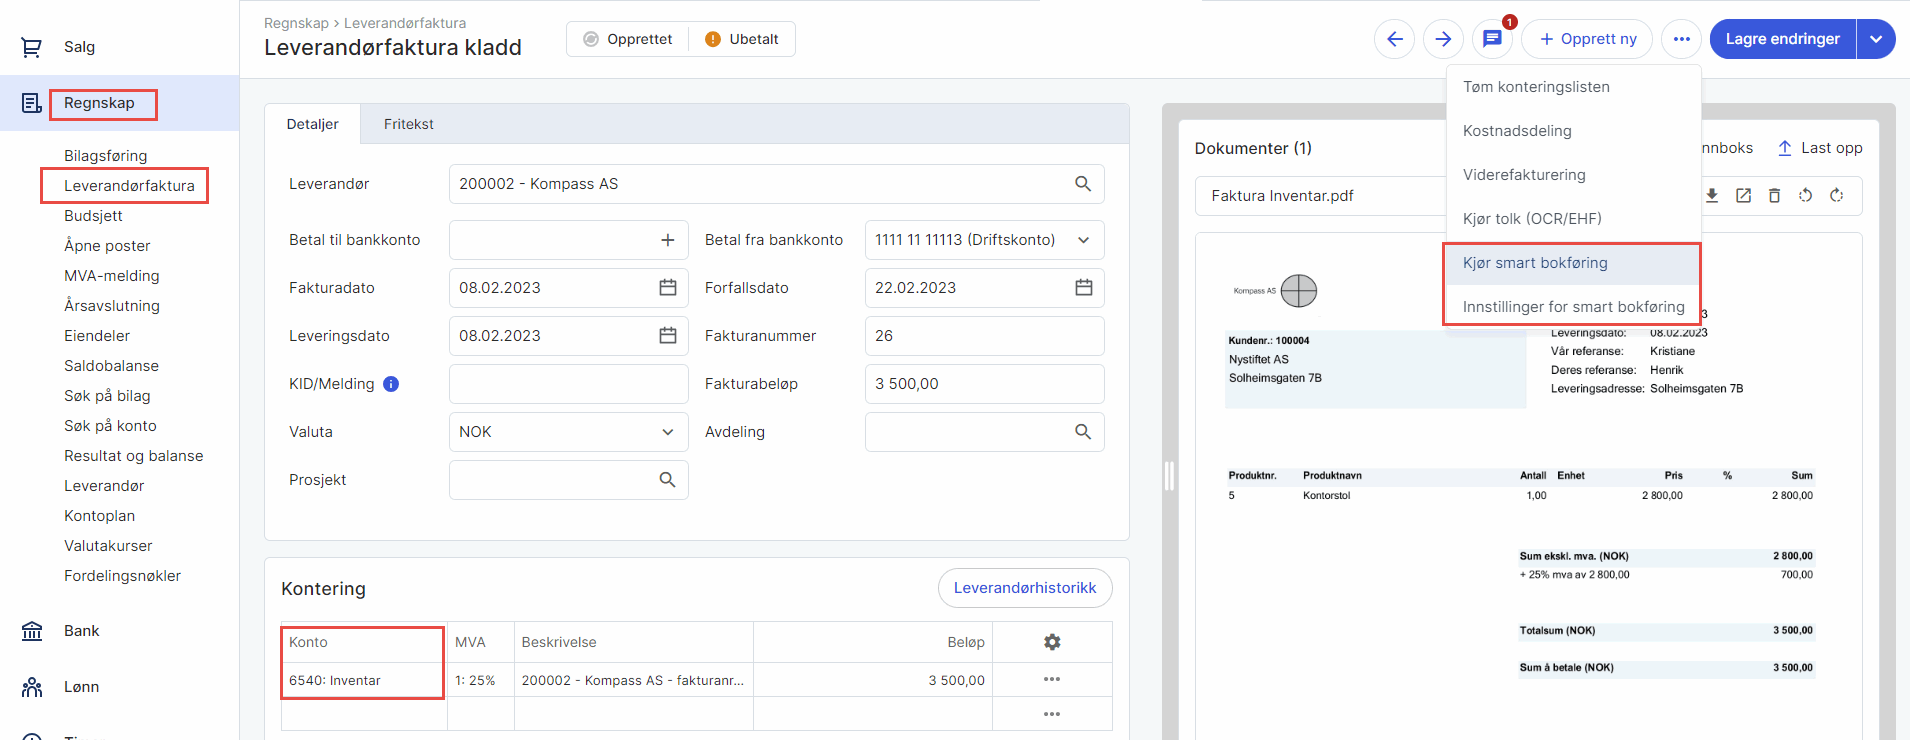The image size is (1910, 740).
Task: Open document in new window icon
Action: [1743, 196]
